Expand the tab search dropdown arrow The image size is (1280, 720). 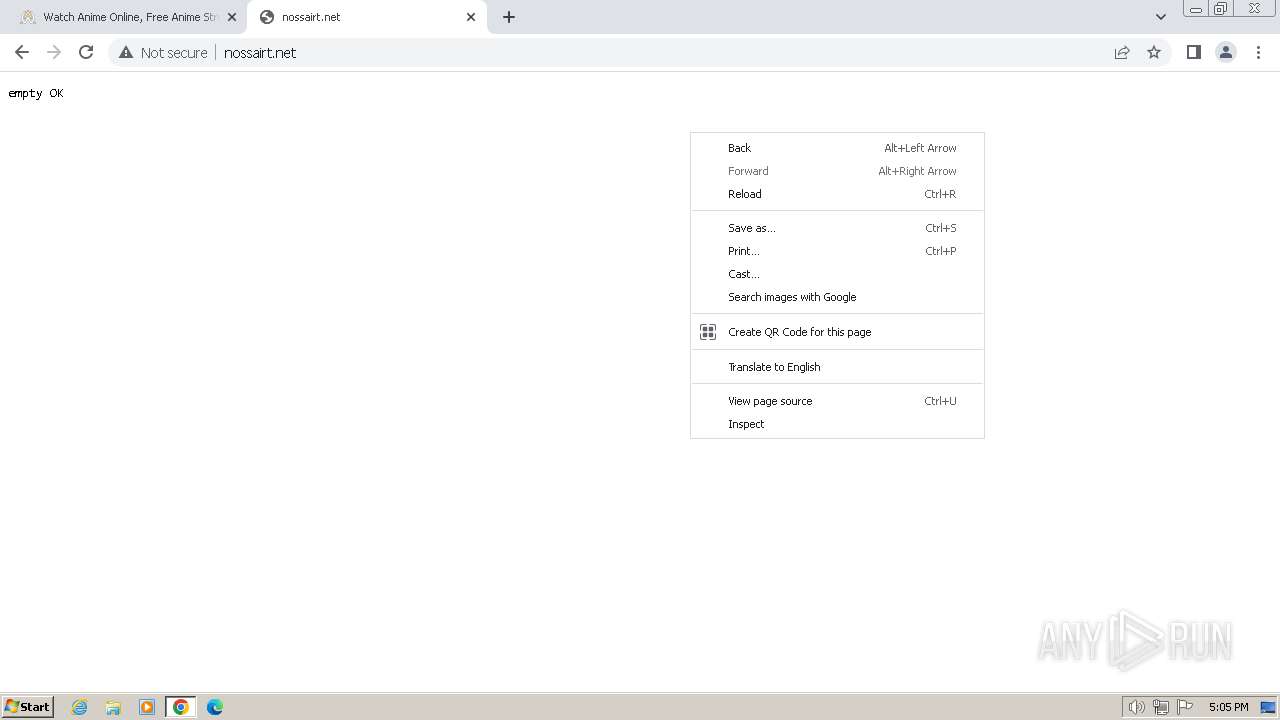(x=1160, y=17)
